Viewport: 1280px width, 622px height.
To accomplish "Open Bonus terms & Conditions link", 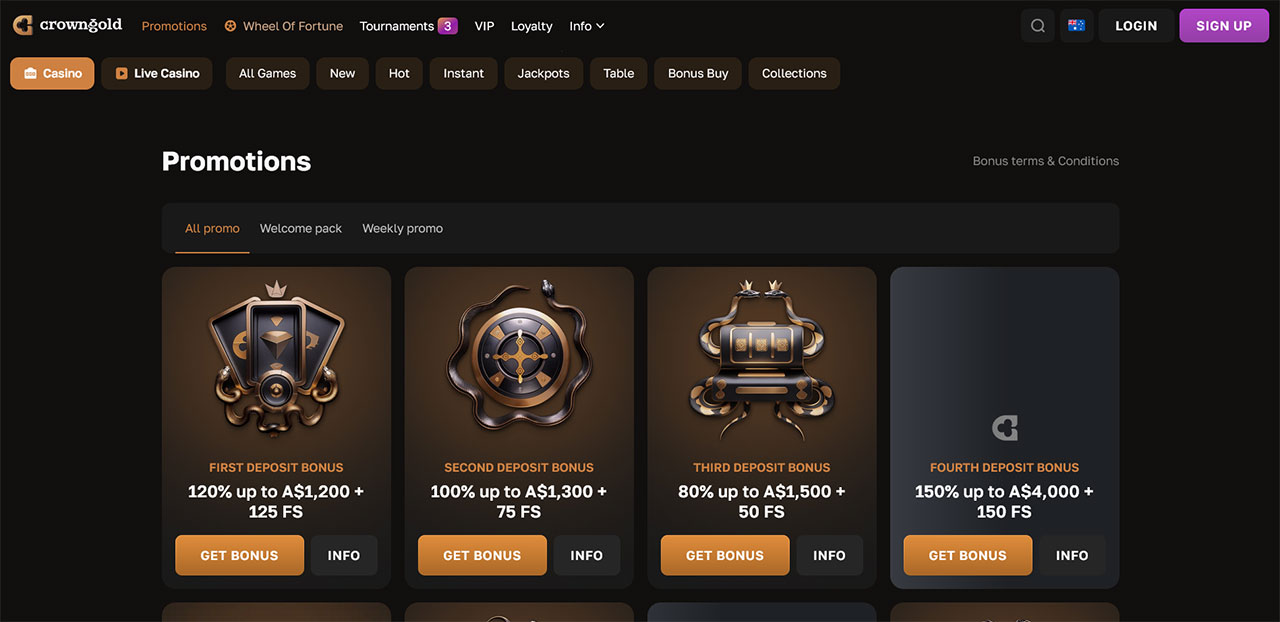I will 1045,161.
